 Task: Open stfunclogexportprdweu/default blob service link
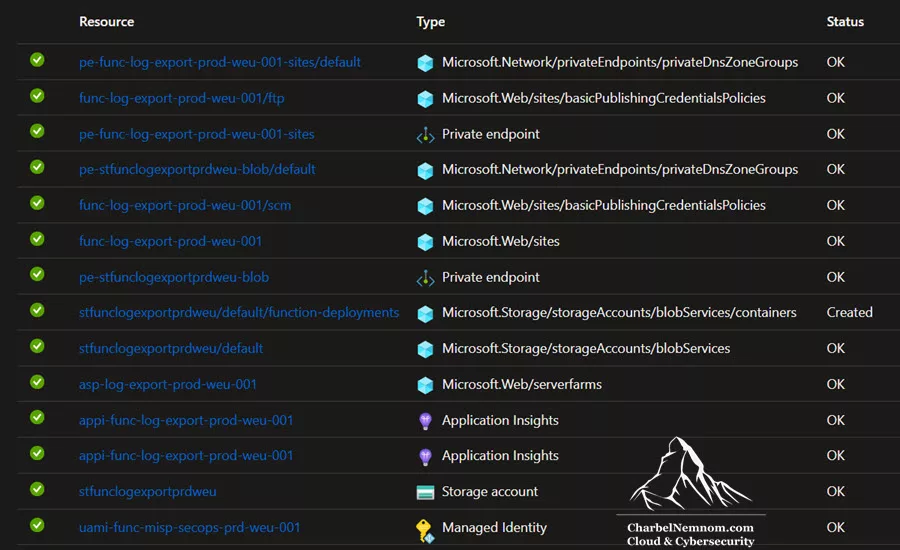click(170, 348)
